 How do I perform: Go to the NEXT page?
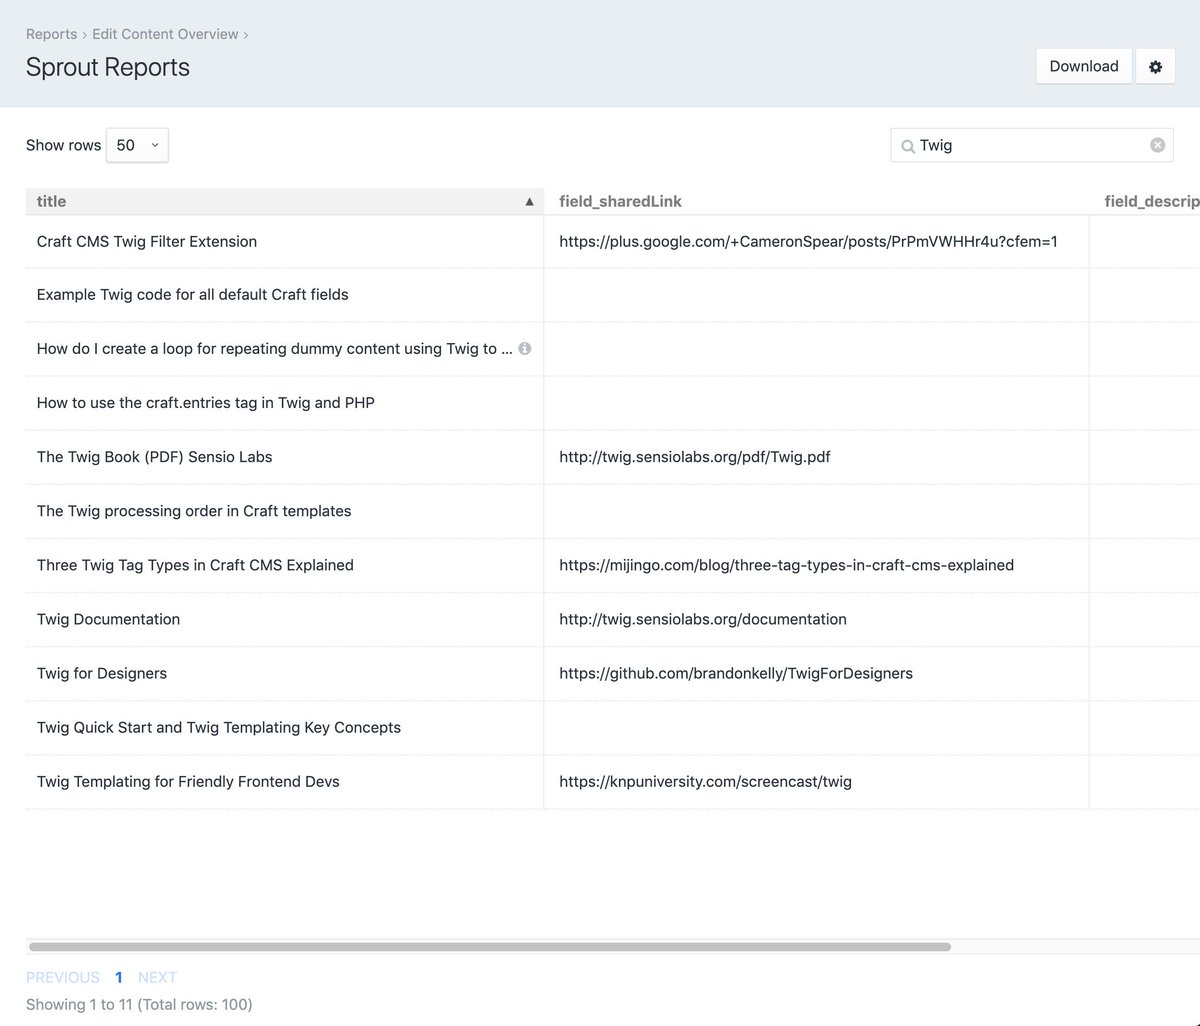pyautogui.click(x=157, y=977)
